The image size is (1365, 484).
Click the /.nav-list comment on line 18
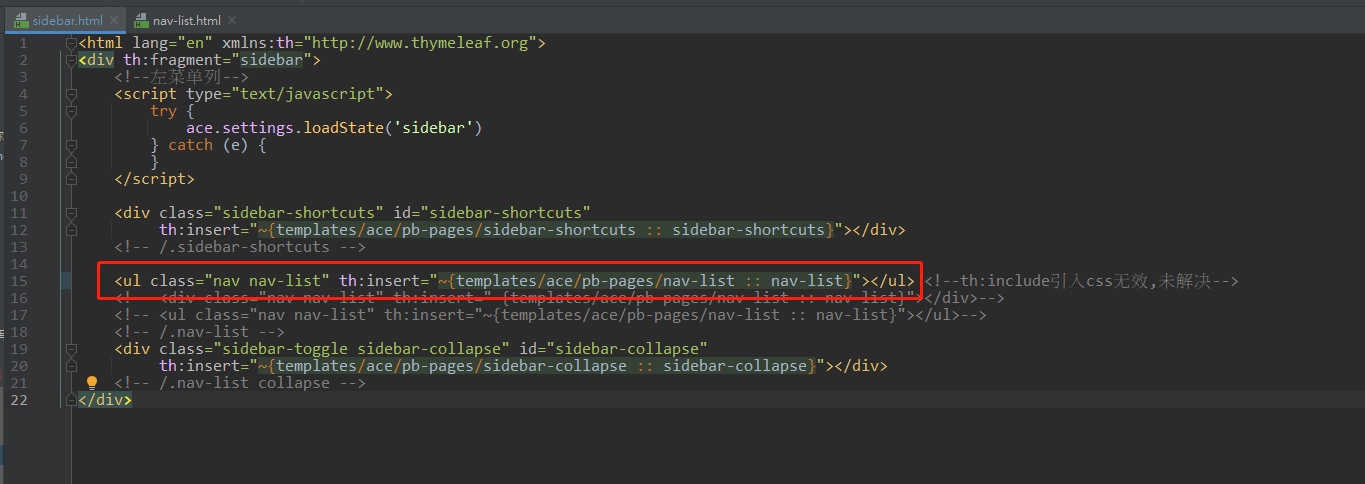(199, 332)
